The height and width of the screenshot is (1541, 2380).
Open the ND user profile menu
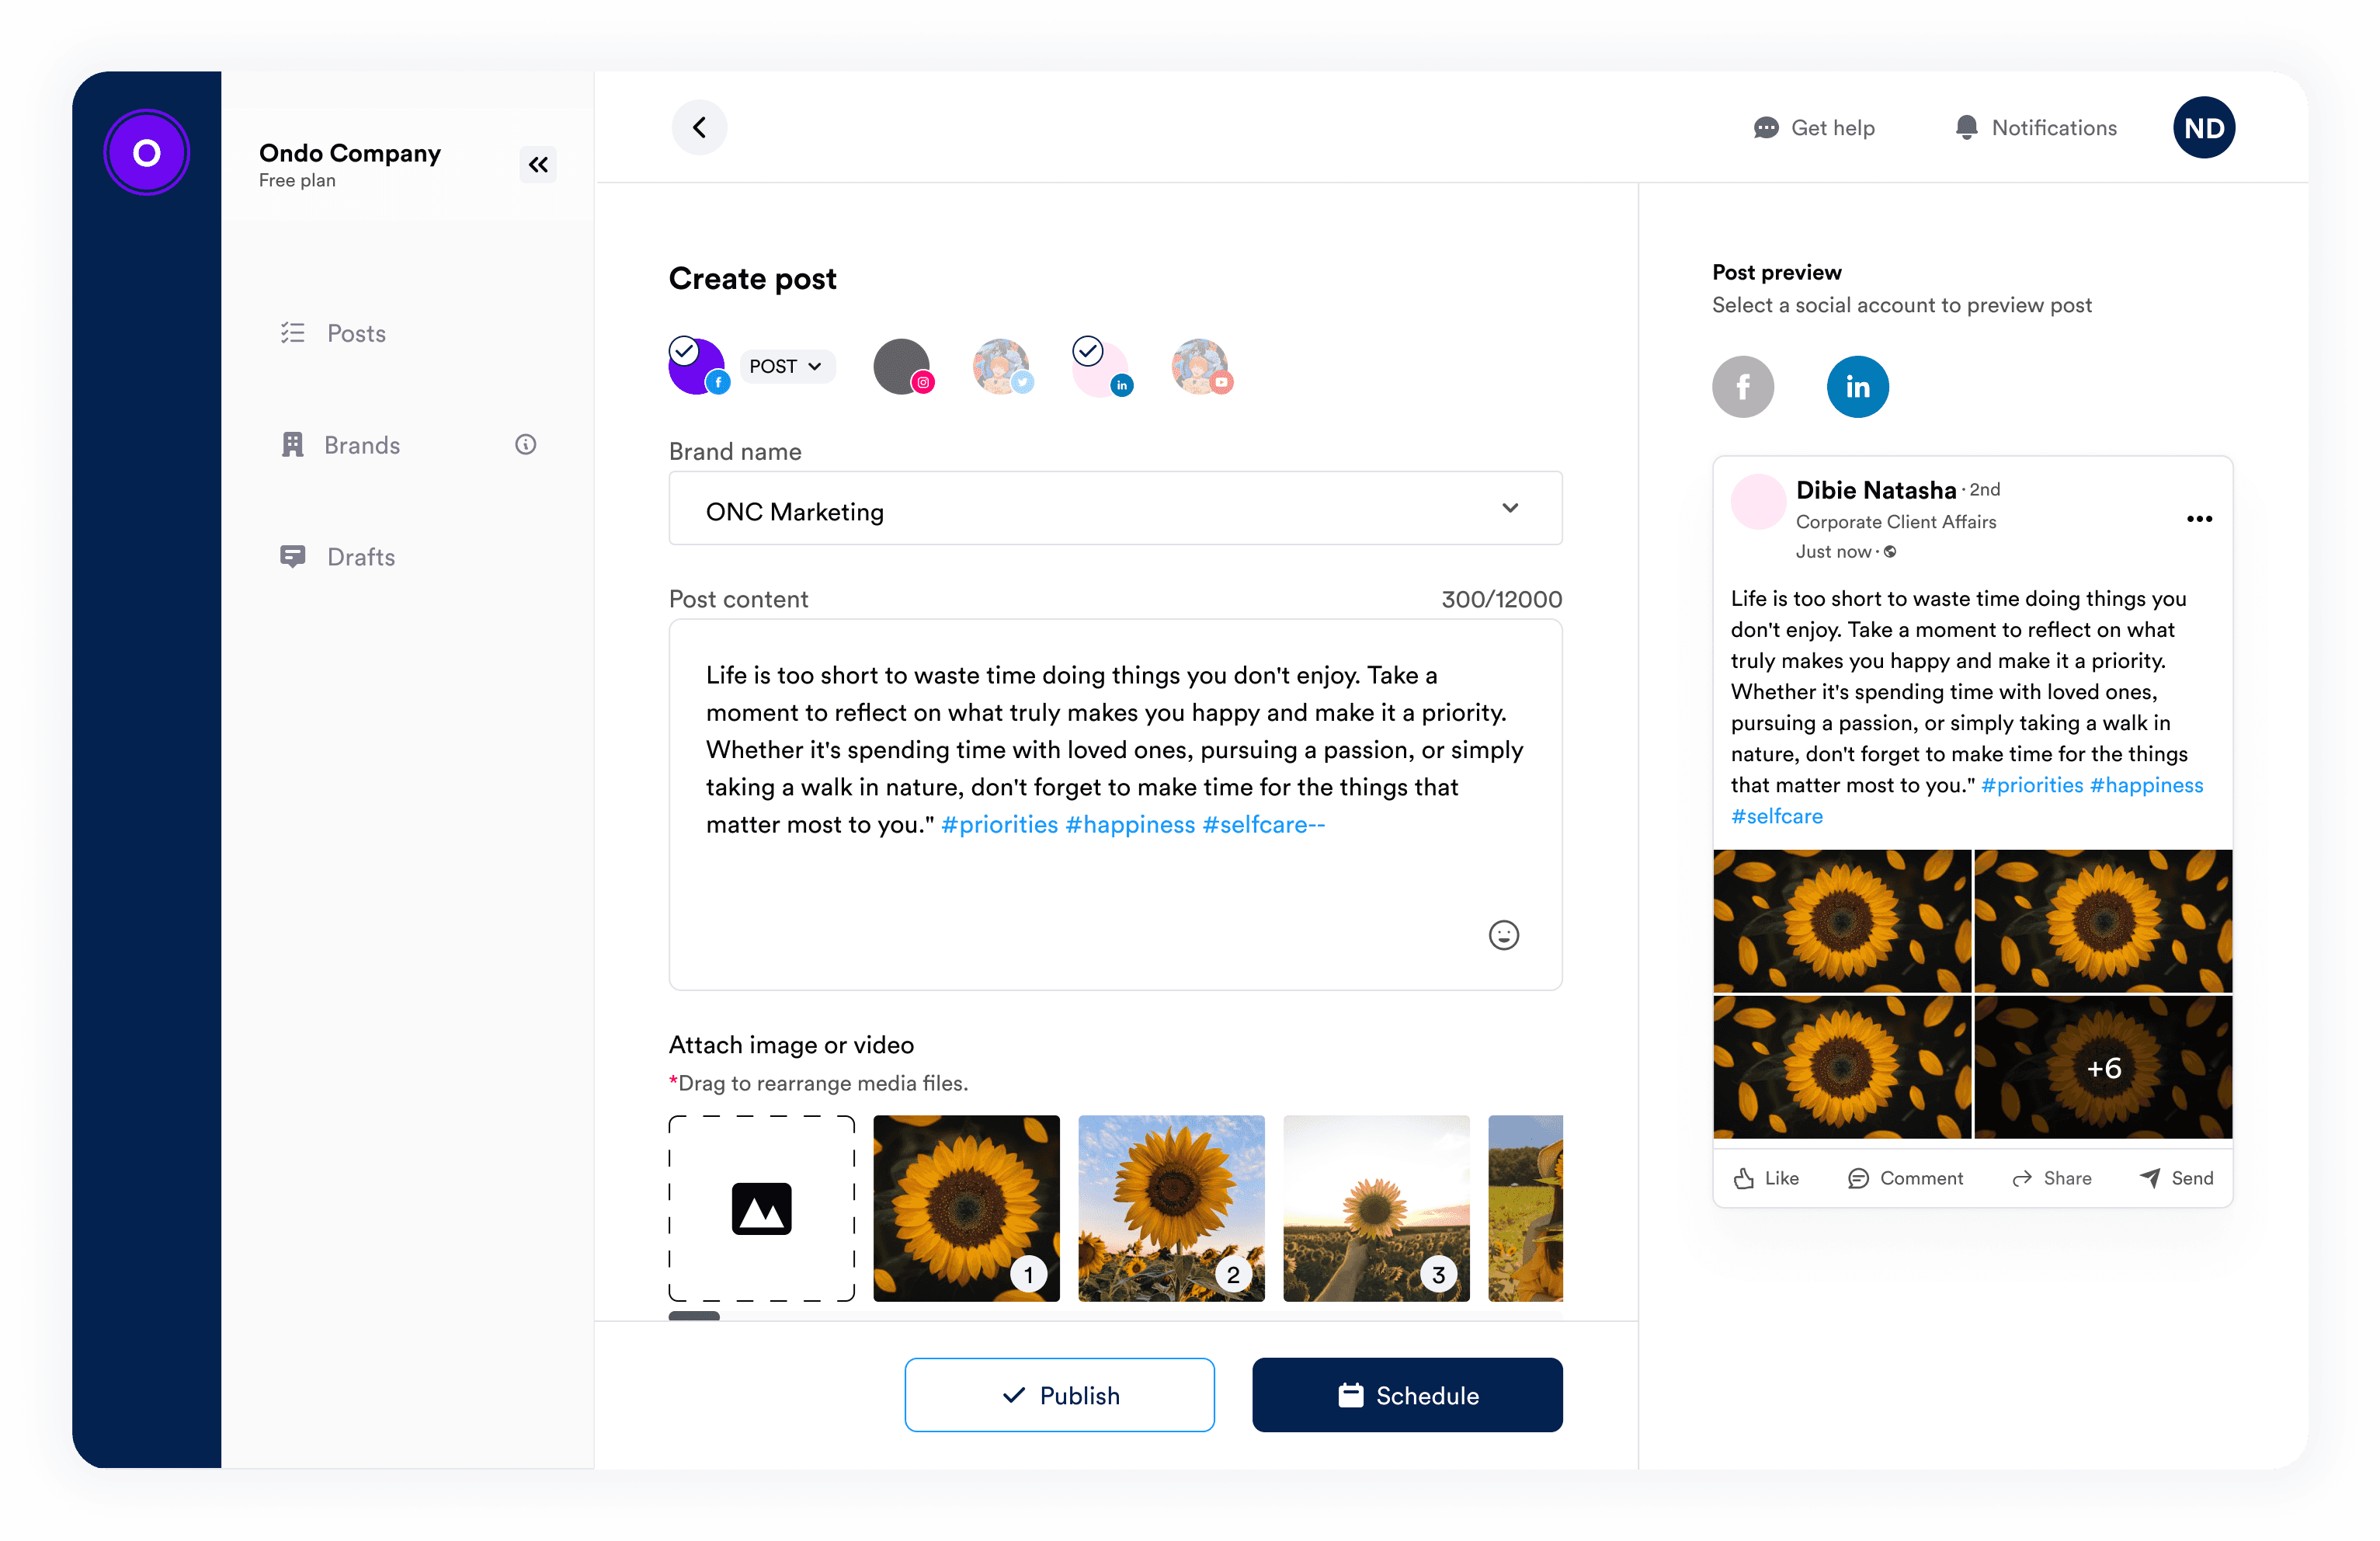(x=2203, y=127)
